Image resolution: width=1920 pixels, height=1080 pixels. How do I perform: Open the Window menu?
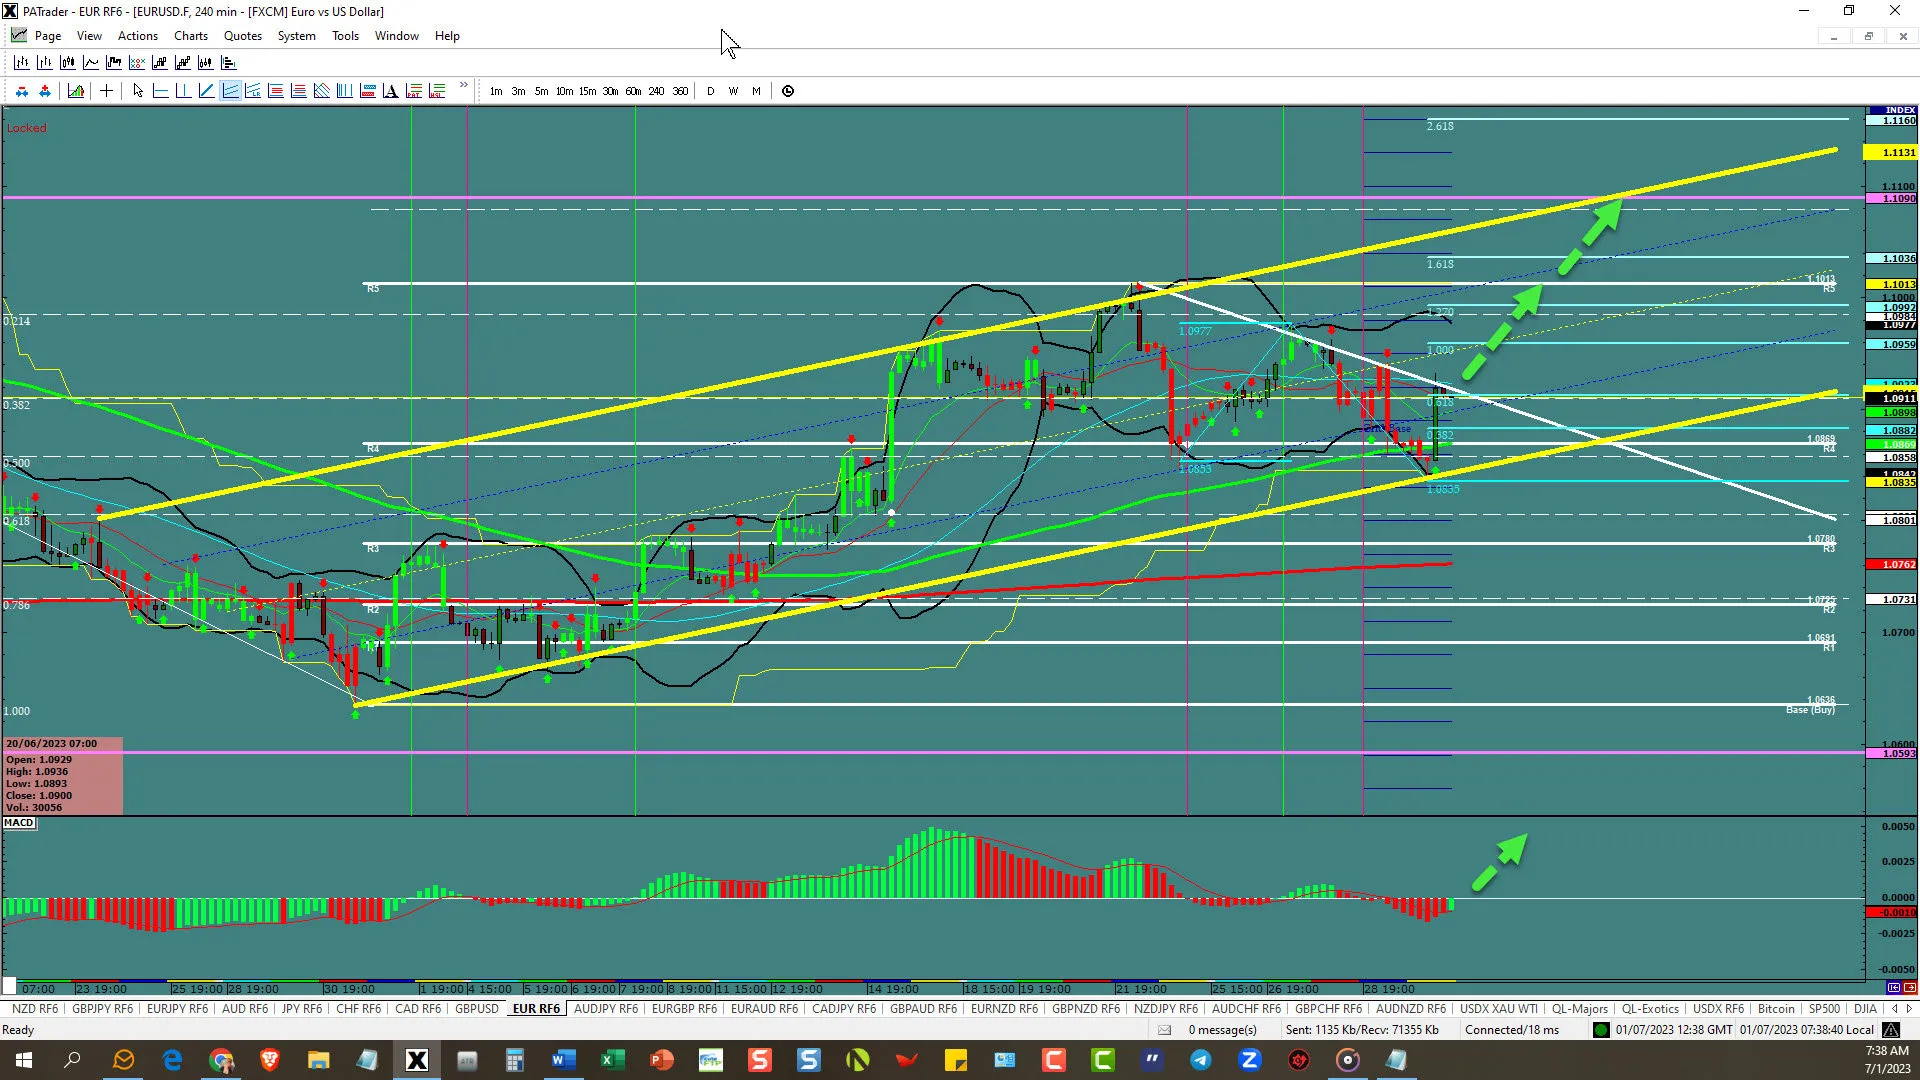coord(397,36)
